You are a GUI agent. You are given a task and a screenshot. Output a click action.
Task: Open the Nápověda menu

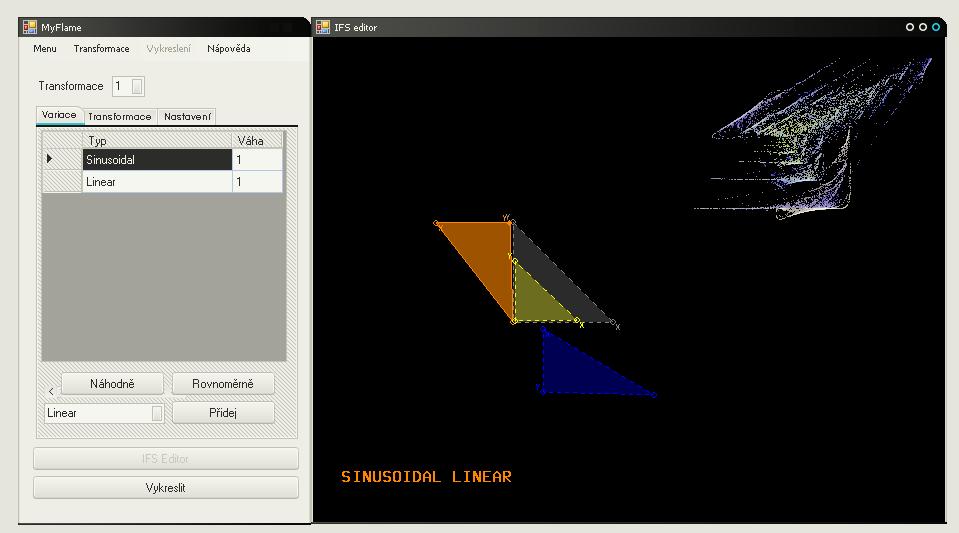pos(229,48)
